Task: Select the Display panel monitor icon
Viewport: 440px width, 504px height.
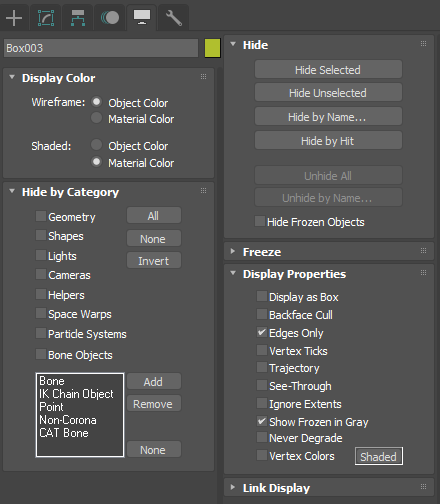Action: [x=142, y=17]
